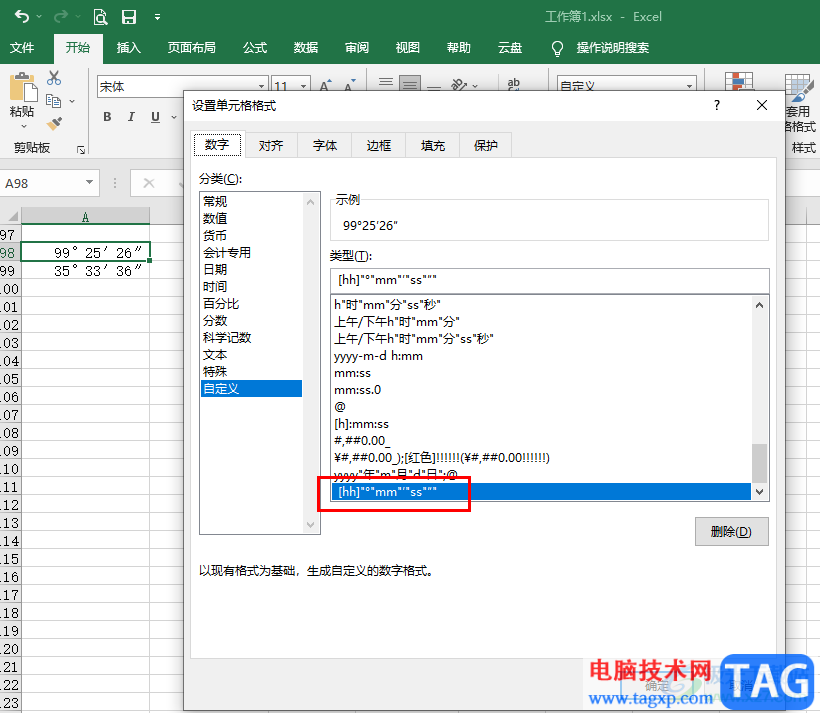This screenshot has height=713, width=820.
Task: Click the lightbulb tell-me search icon
Action: (557, 49)
